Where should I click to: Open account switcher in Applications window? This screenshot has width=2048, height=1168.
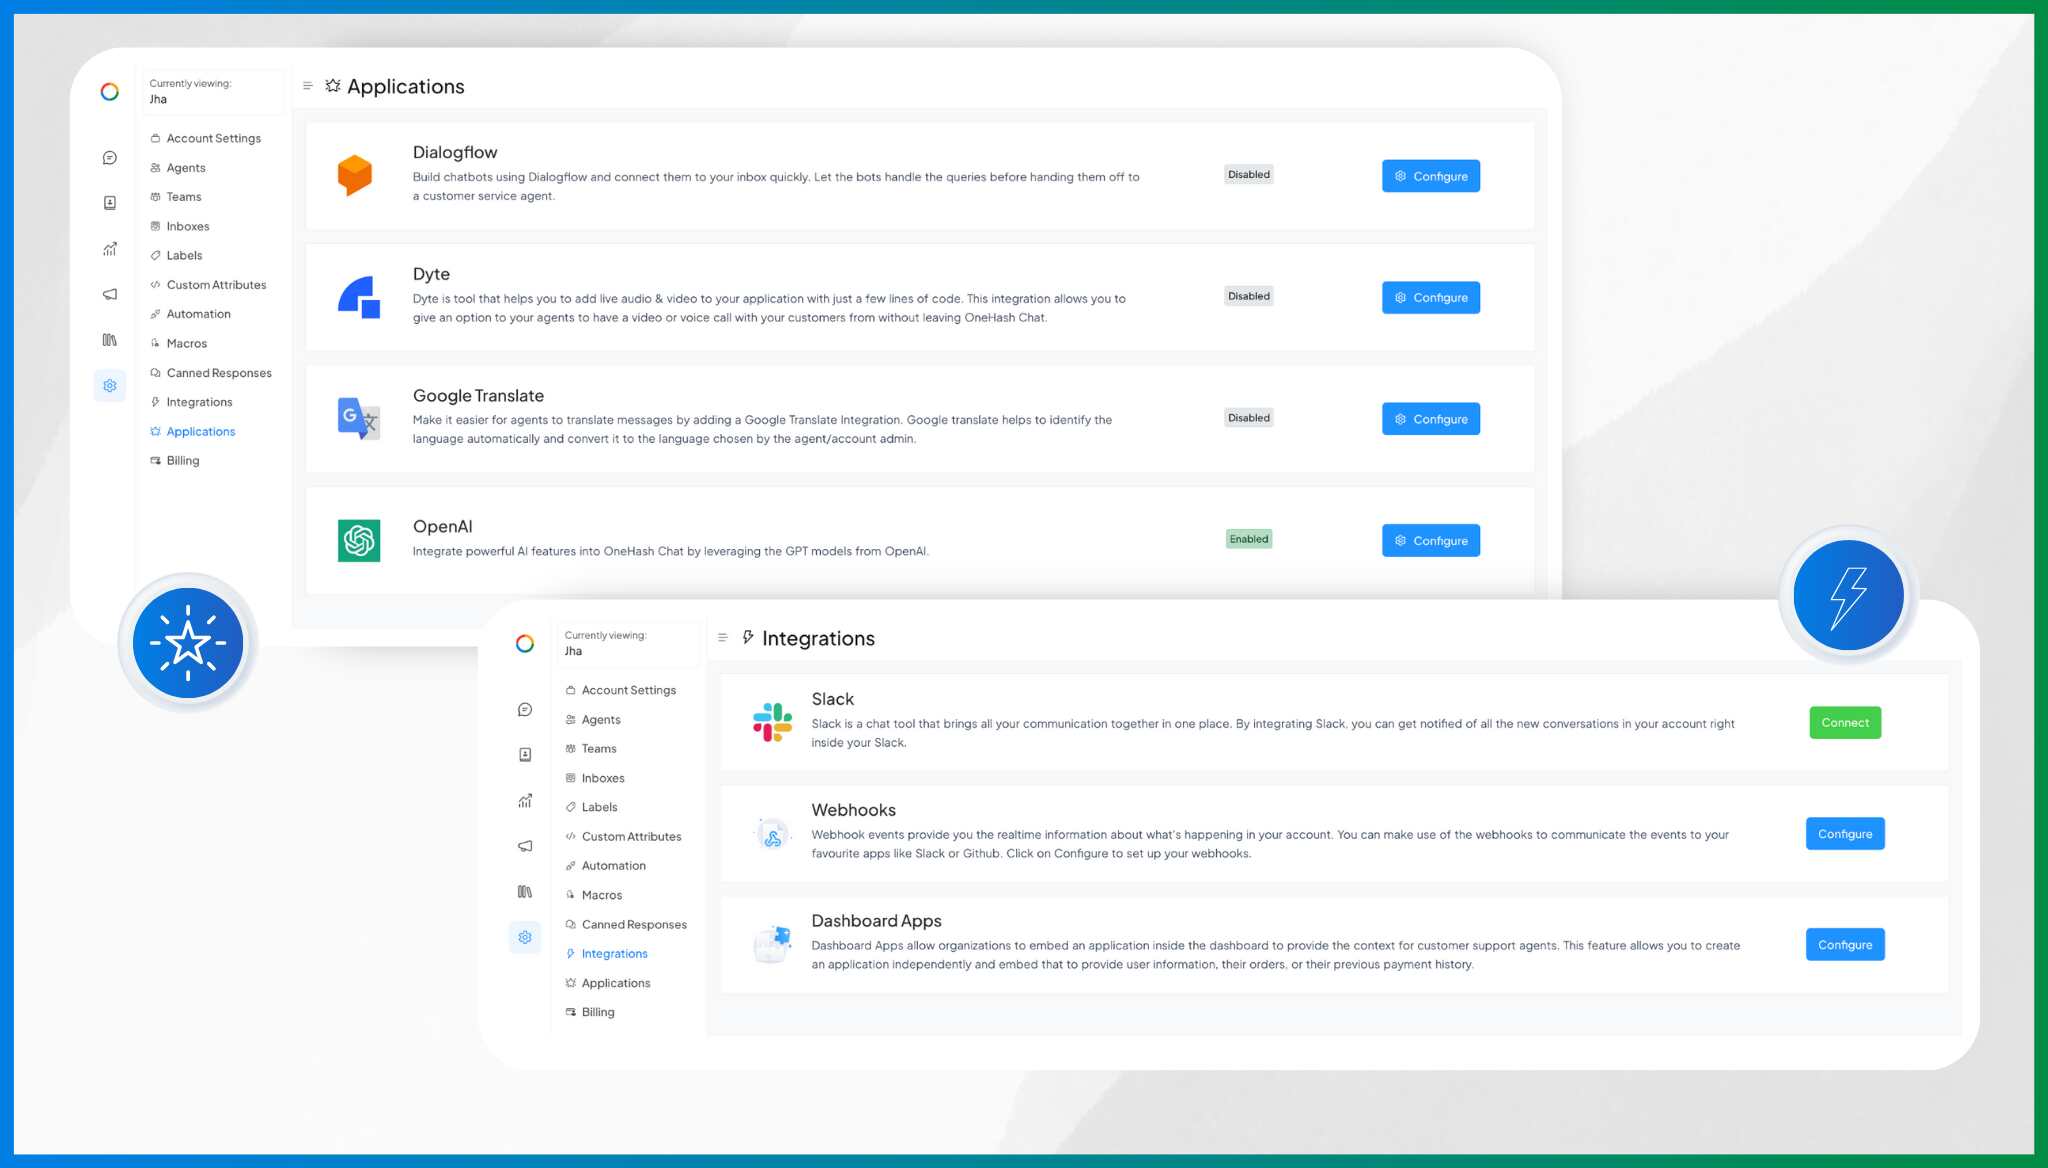[213, 92]
